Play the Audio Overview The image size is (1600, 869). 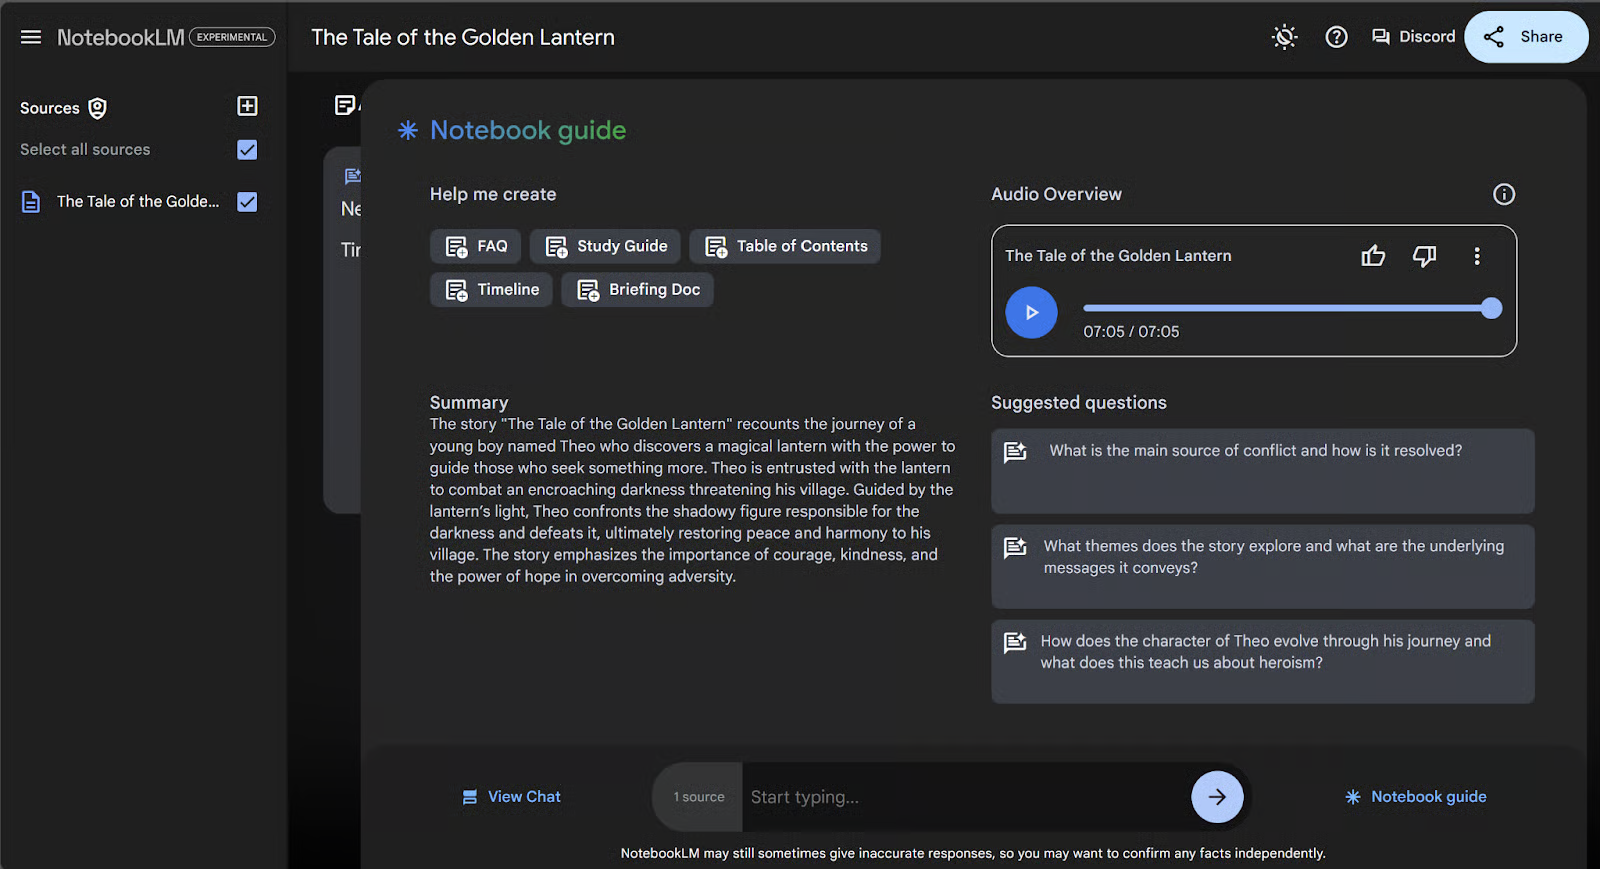coord(1031,312)
